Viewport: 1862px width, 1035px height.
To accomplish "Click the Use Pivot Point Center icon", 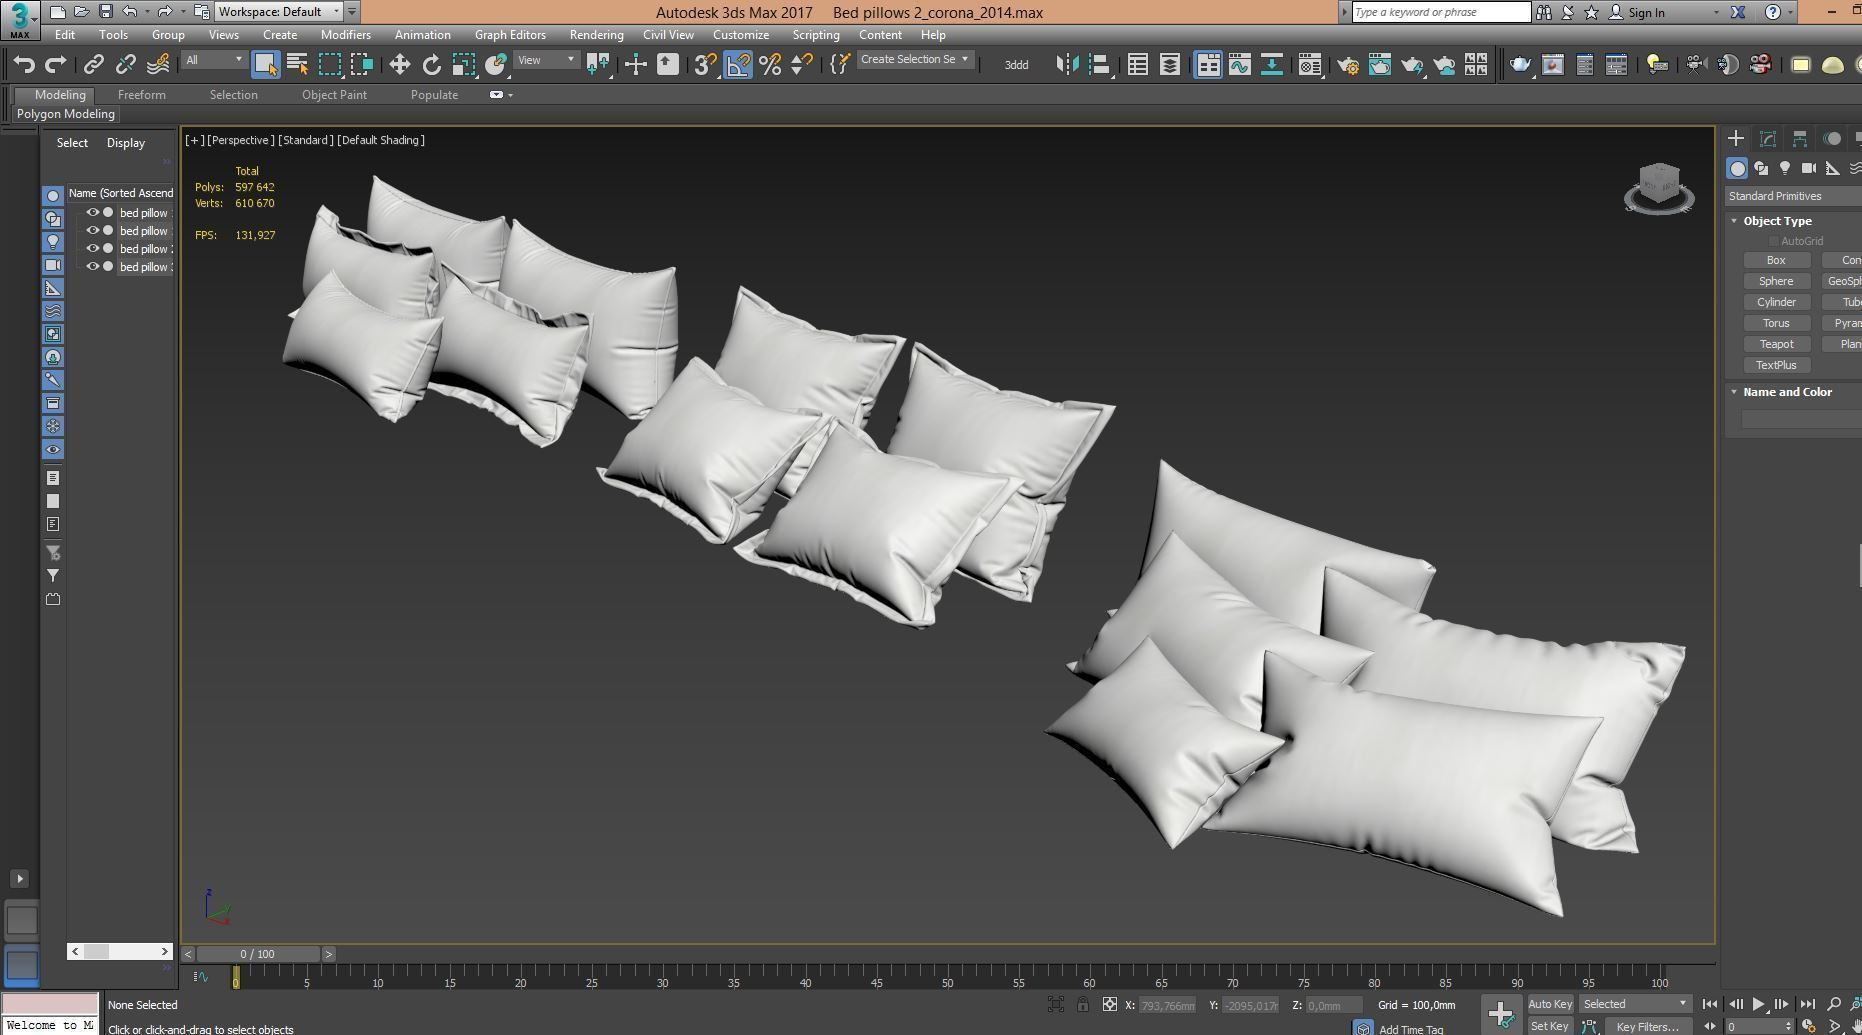I will pos(598,65).
